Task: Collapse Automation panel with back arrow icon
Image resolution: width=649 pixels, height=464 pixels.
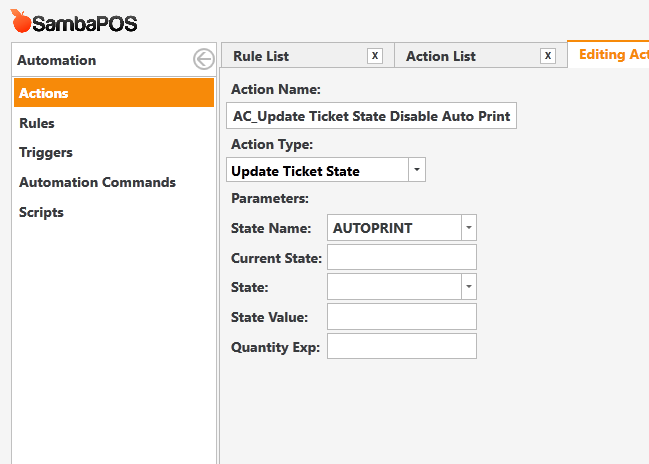Action: pos(204,59)
